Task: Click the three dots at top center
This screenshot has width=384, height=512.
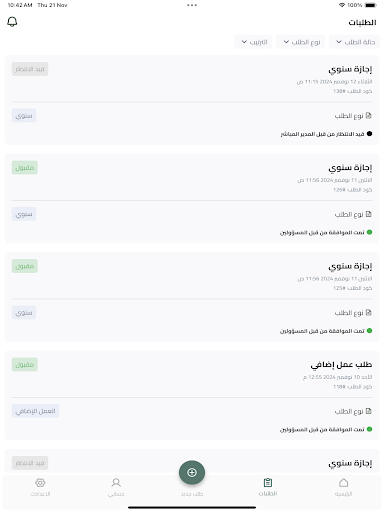Action: coord(192,5)
